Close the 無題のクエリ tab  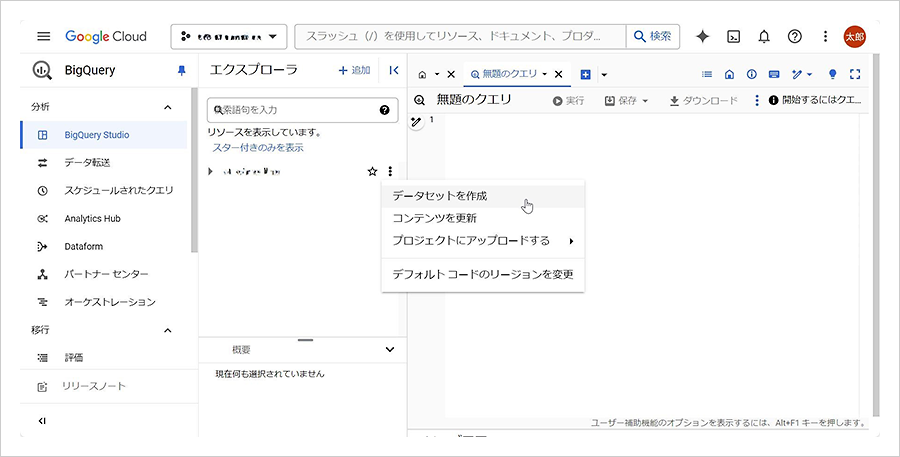click(x=558, y=74)
